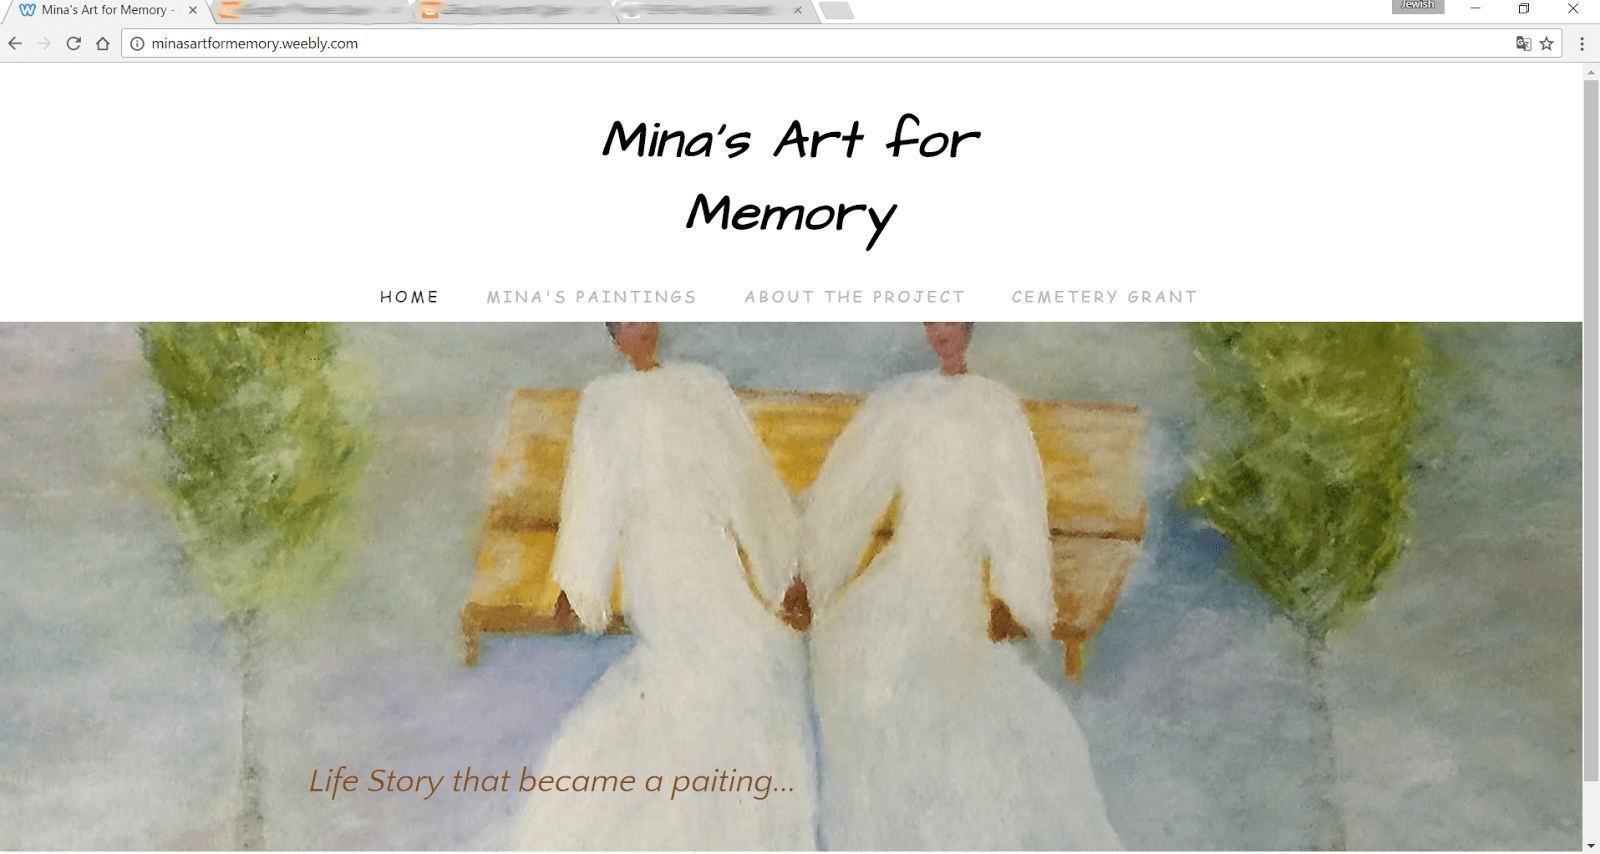Go to the About the Project page
This screenshot has height=854, width=1600.
(855, 297)
